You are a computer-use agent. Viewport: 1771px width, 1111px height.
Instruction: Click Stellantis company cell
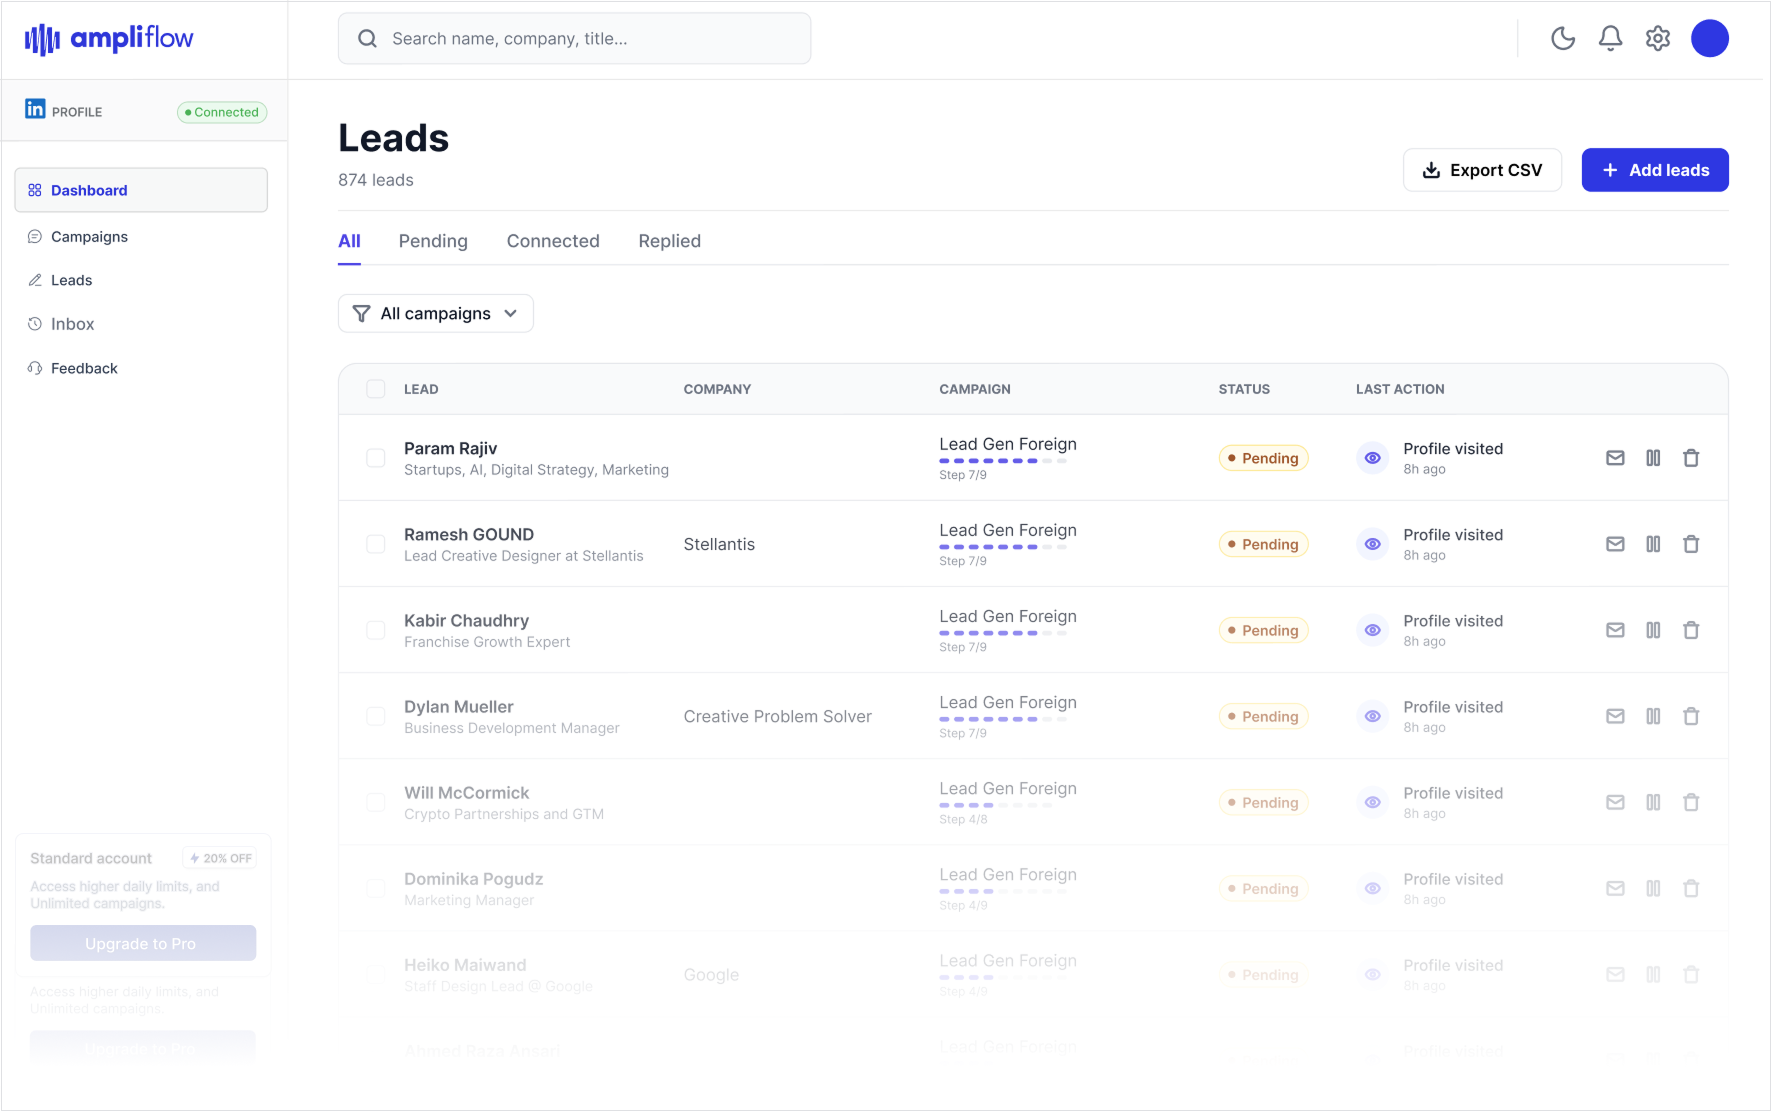719,544
